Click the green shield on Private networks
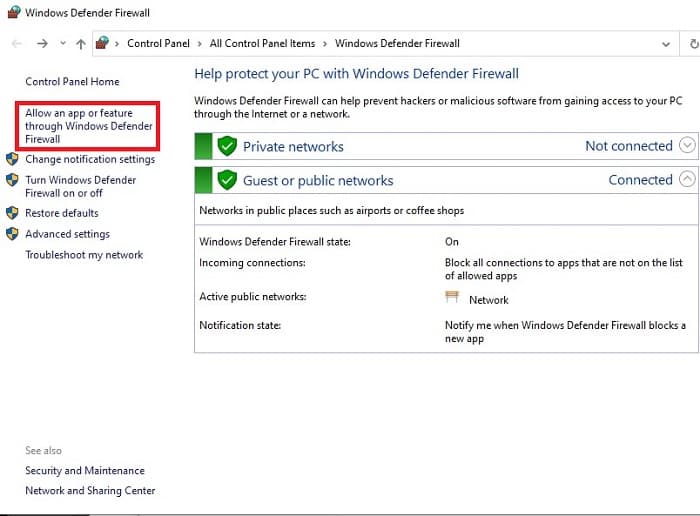700x516 pixels. point(227,146)
